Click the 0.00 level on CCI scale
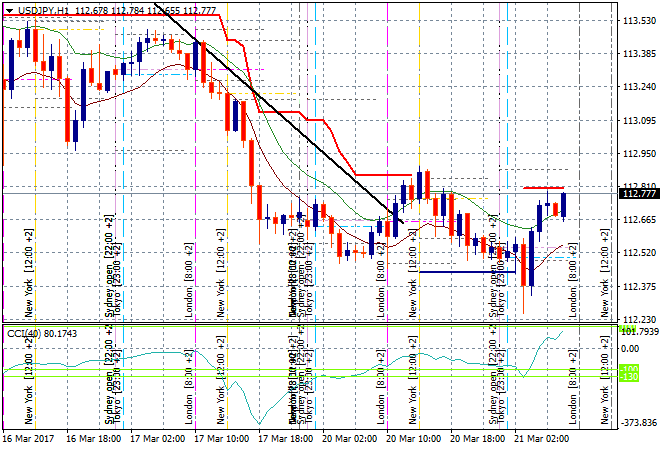This screenshot has width=660, height=450. pyautogui.click(x=630, y=348)
